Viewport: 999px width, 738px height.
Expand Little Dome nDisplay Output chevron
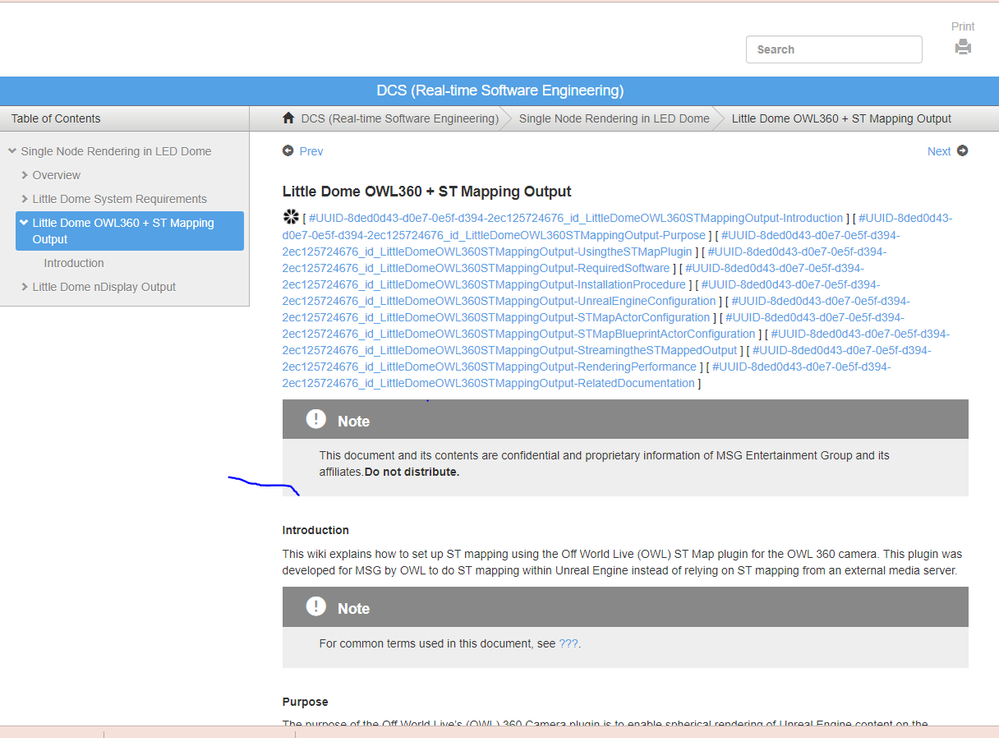point(24,287)
